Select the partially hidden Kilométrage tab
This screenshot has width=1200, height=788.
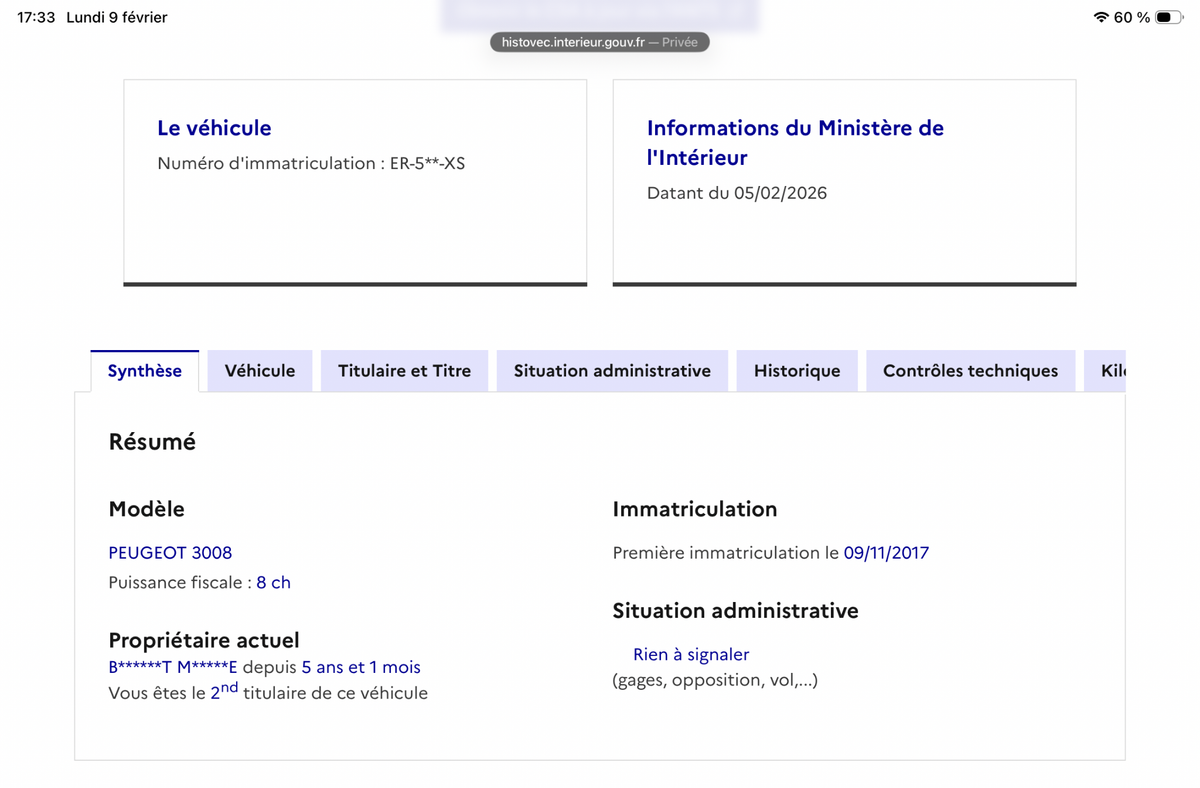pos(1112,371)
